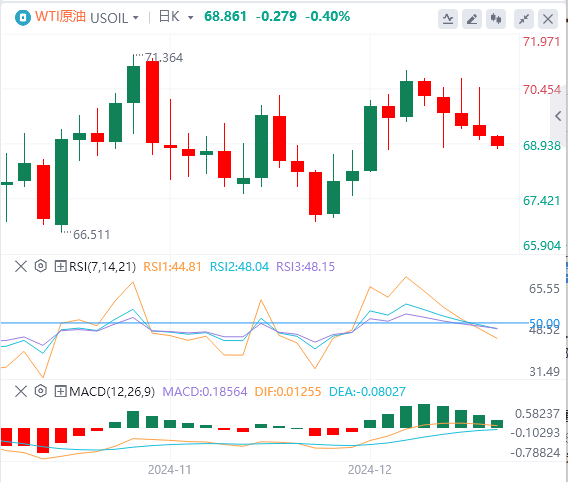Screen dimensions: 568x482
Task: Click the shrink/collapse arrows icon
Action: point(524,19)
